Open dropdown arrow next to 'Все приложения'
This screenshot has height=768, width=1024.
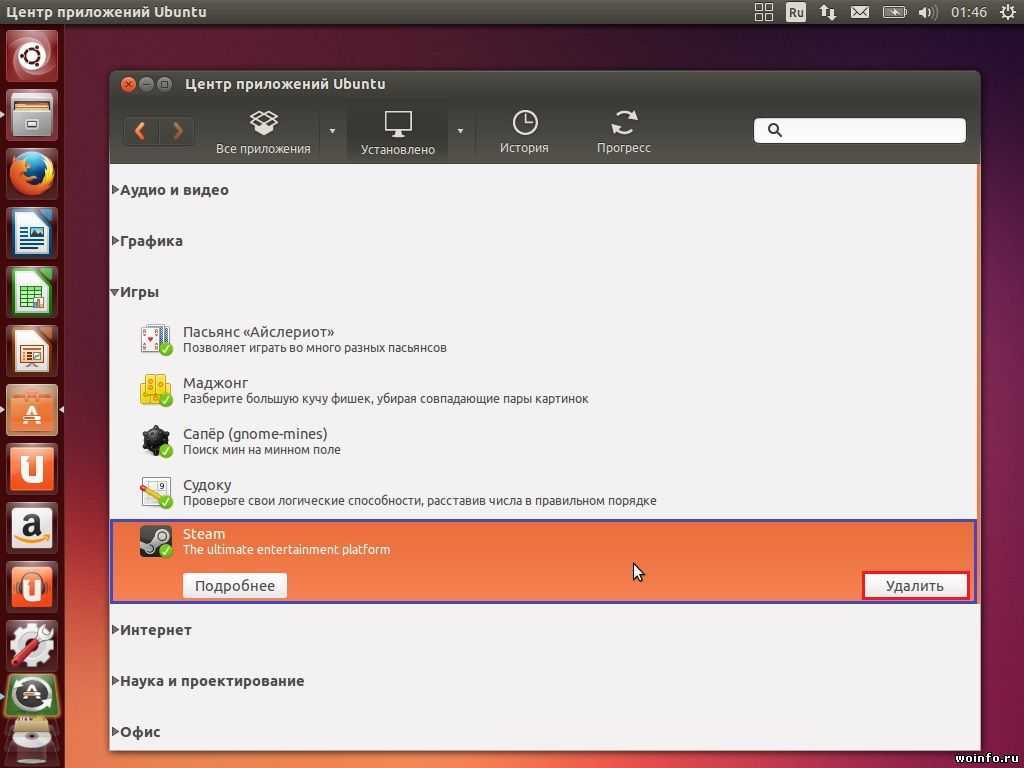[332, 131]
